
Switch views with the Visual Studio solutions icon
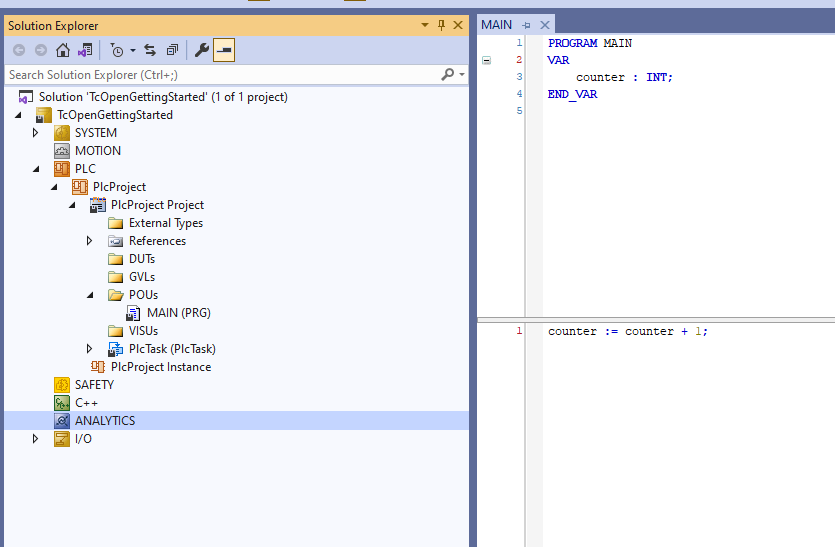pos(85,50)
